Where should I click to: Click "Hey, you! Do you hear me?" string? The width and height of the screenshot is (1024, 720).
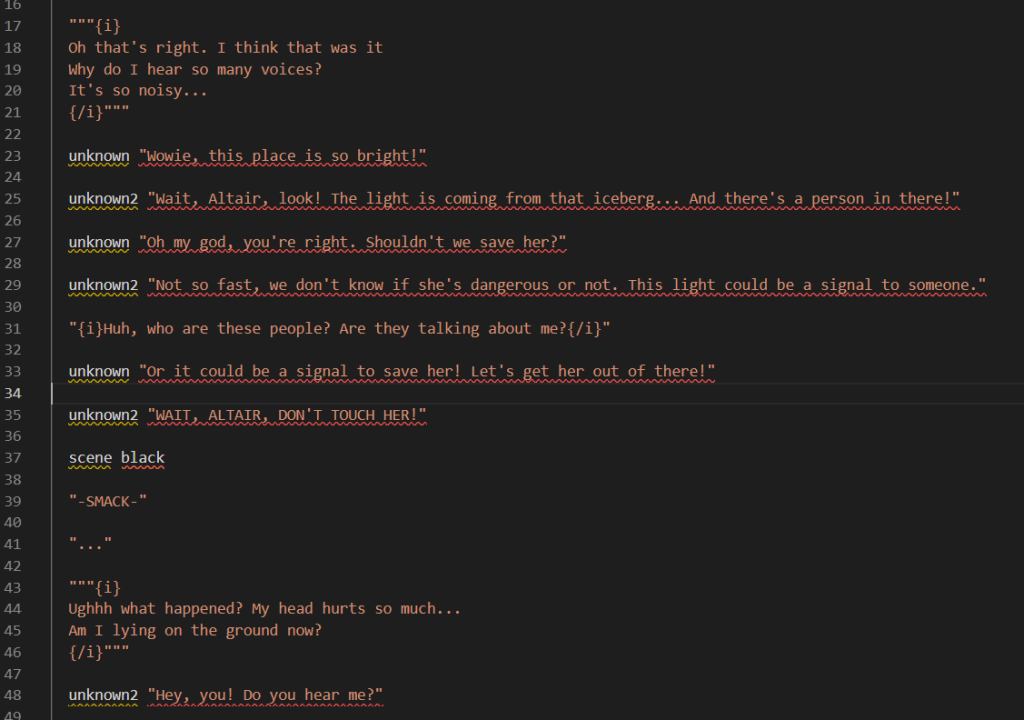tap(266, 695)
